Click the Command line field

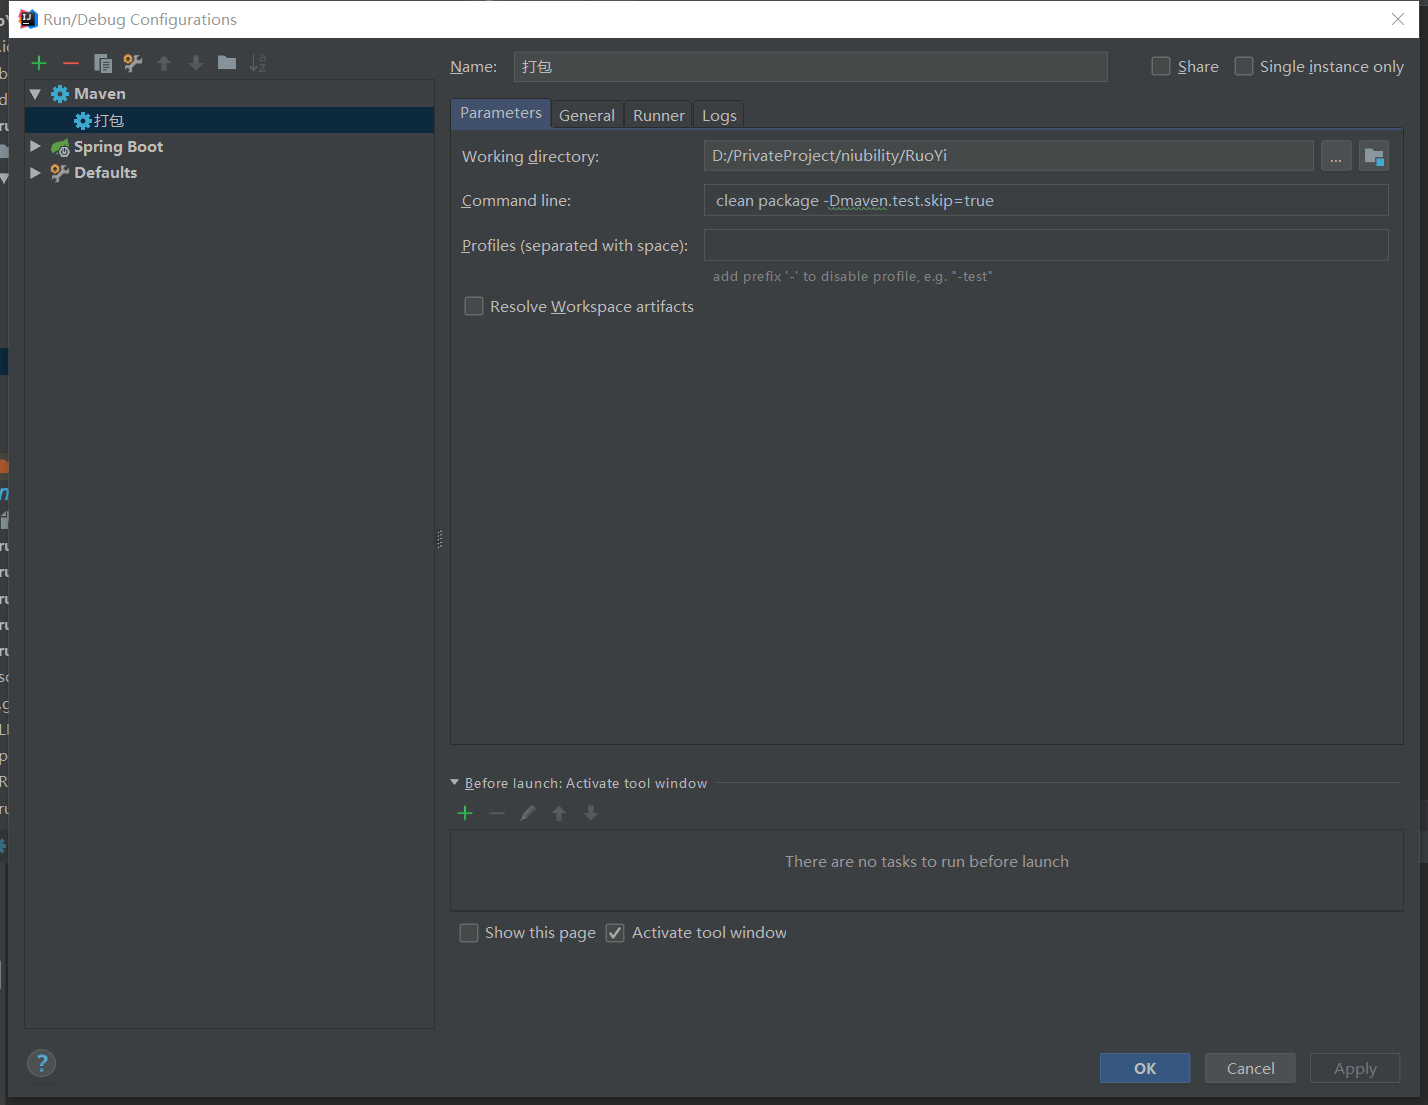pyautogui.click(x=1046, y=200)
